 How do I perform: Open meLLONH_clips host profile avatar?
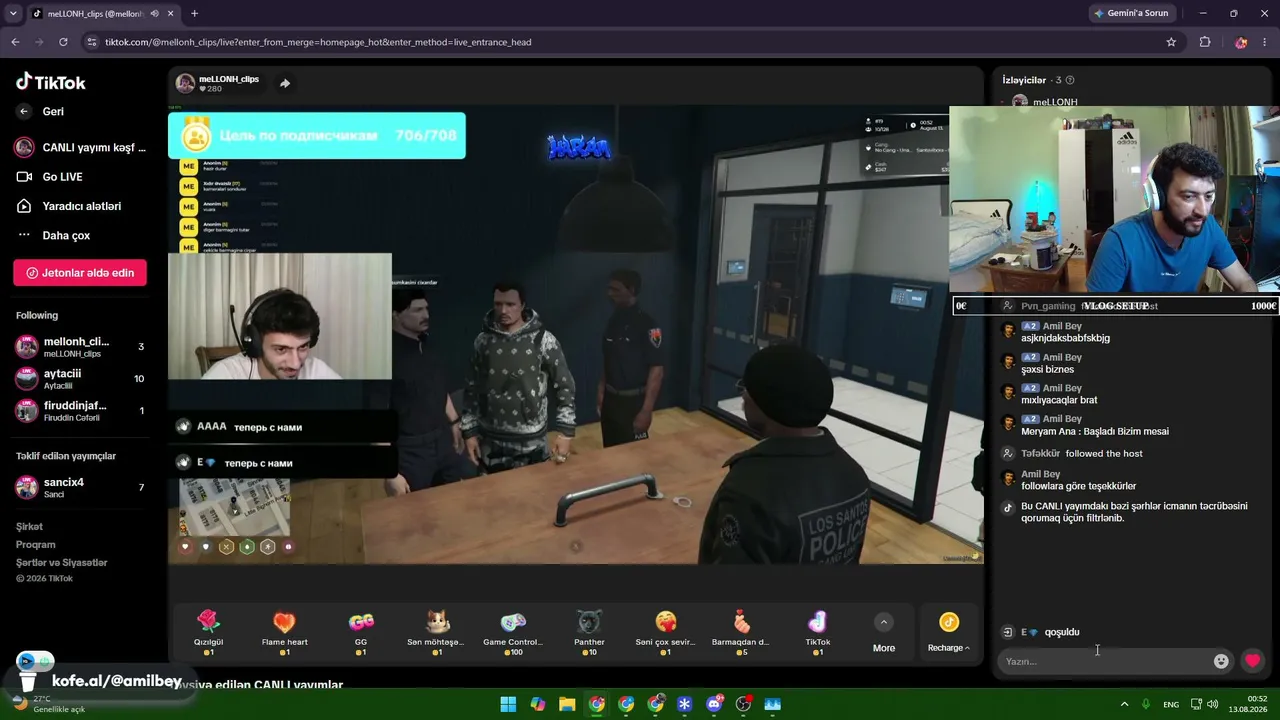click(185, 83)
